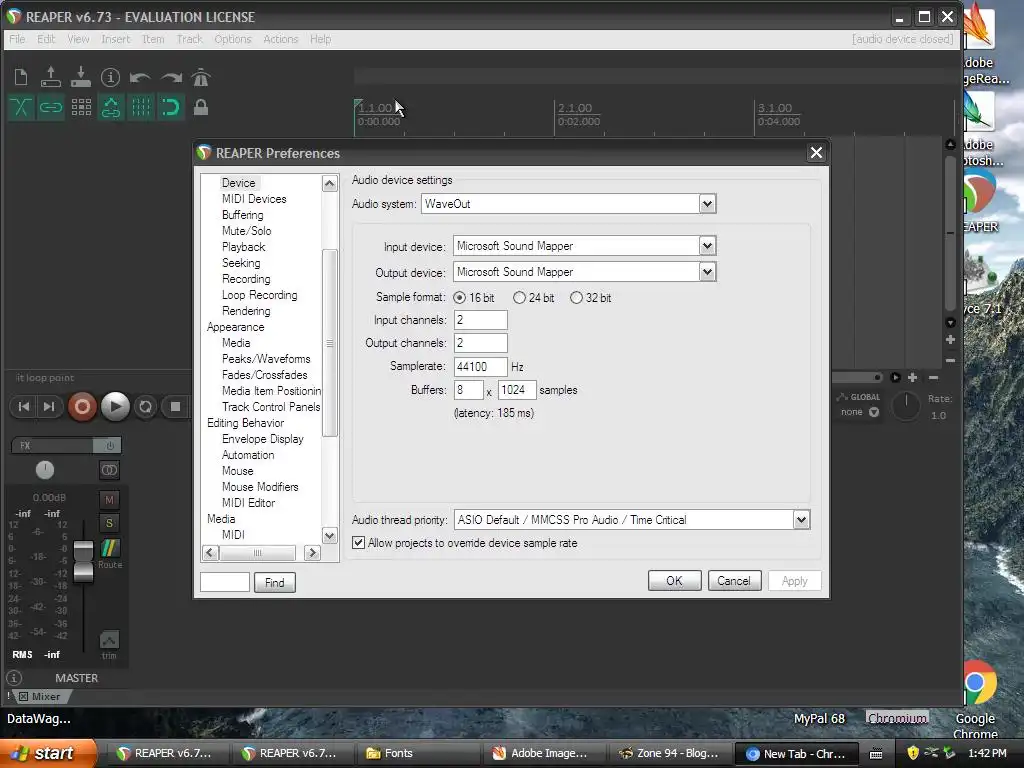Solo the master track S button
Screen dimensions: 1024x768
tap(109, 523)
